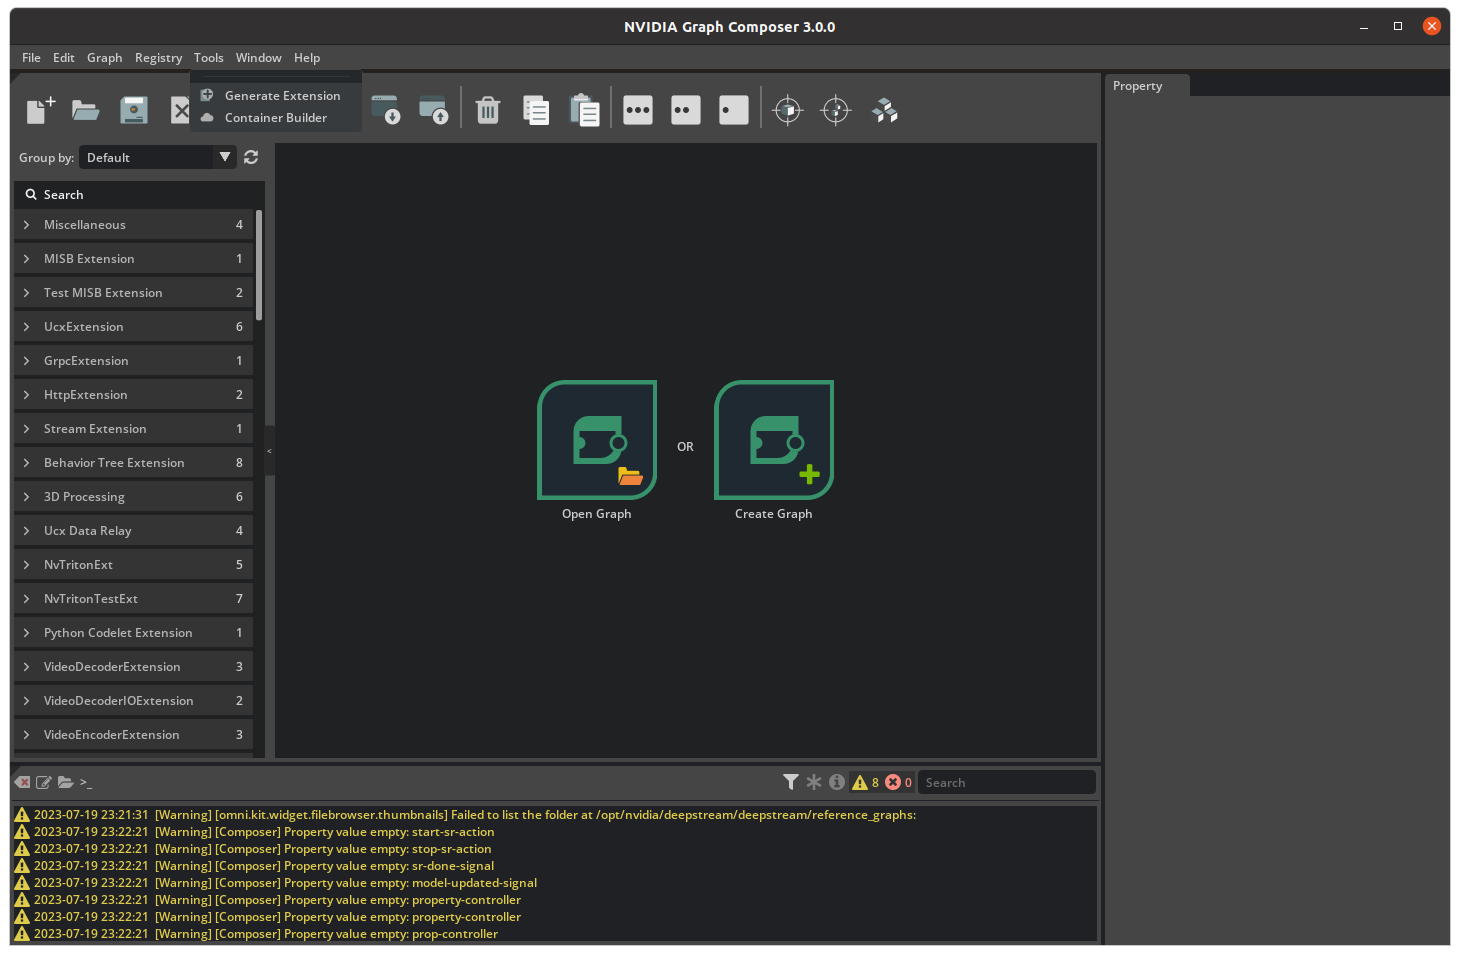
Task: Click the New Graph toolbar icon
Action: click(40, 110)
